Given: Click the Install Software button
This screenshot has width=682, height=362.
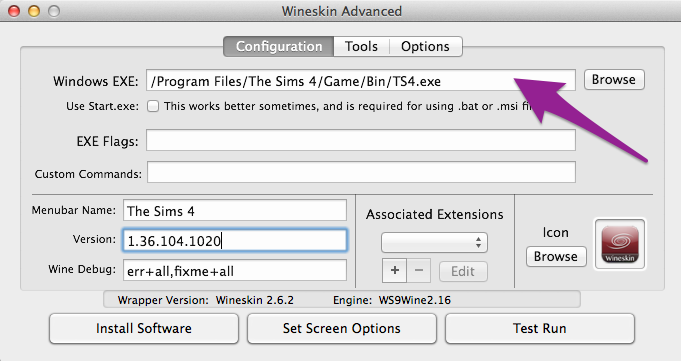Looking at the screenshot, I should (x=144, y=328).
